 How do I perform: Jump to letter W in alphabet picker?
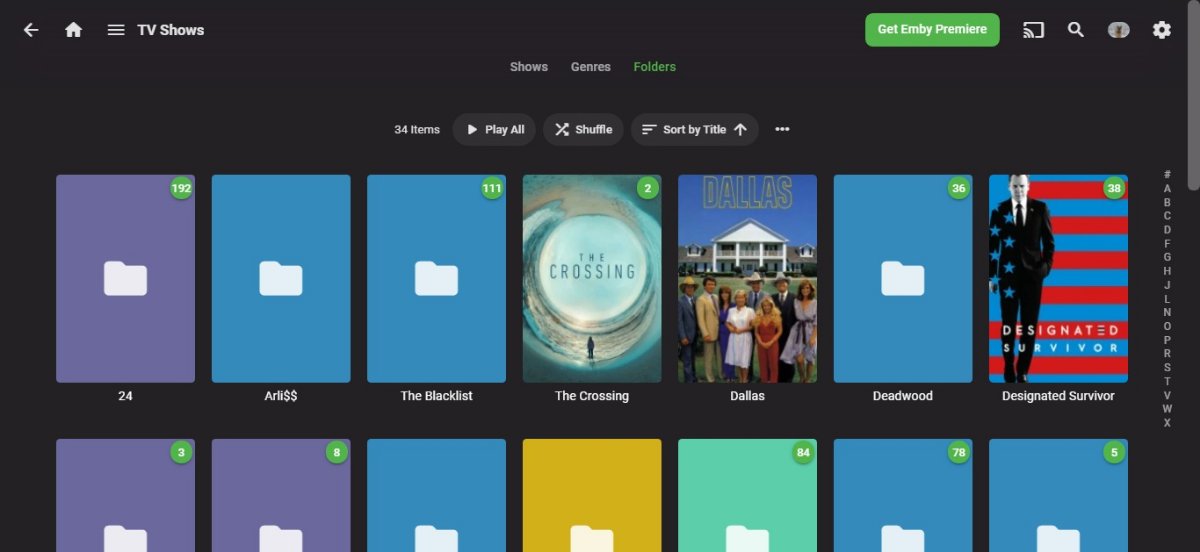pyautogui.click(x=1167, y=409)
